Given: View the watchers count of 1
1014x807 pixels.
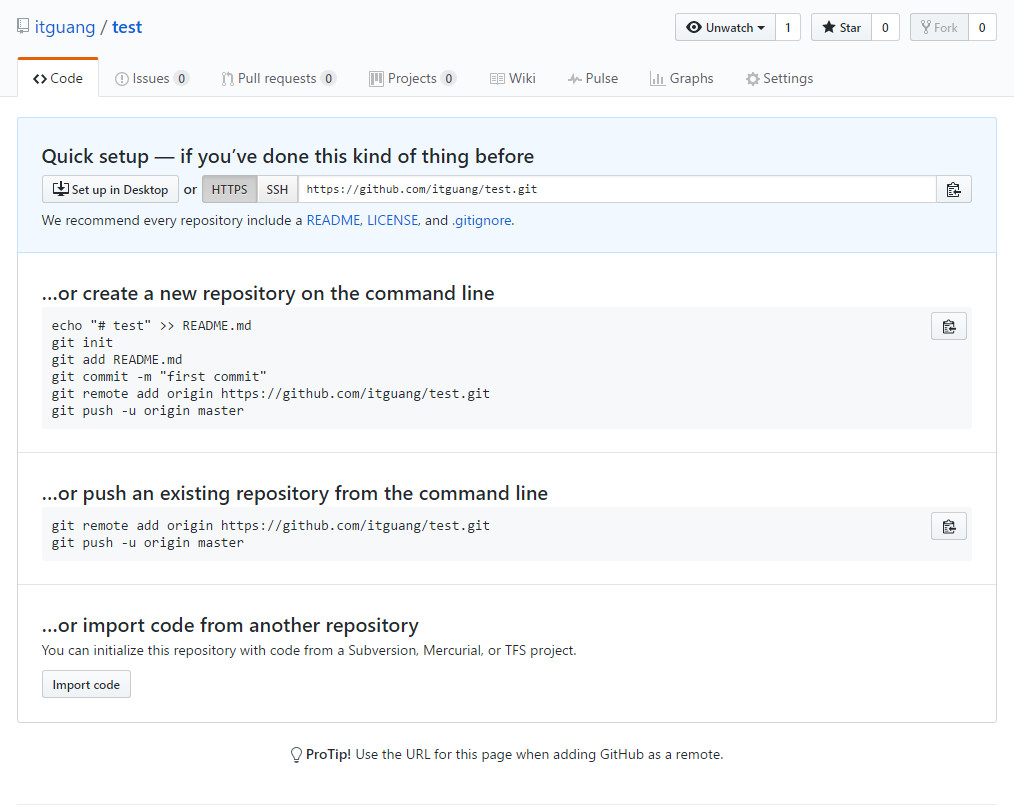Looking at the screenshot, I should (788, 27).
